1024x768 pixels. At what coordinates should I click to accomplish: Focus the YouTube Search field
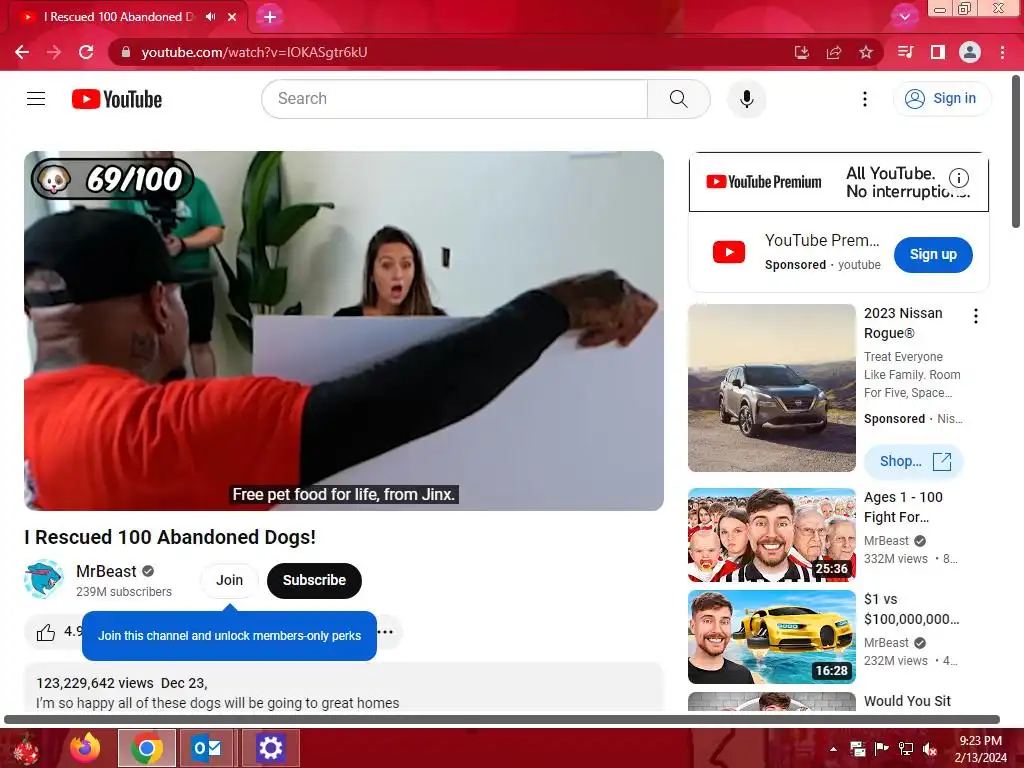tap(455, 99)
